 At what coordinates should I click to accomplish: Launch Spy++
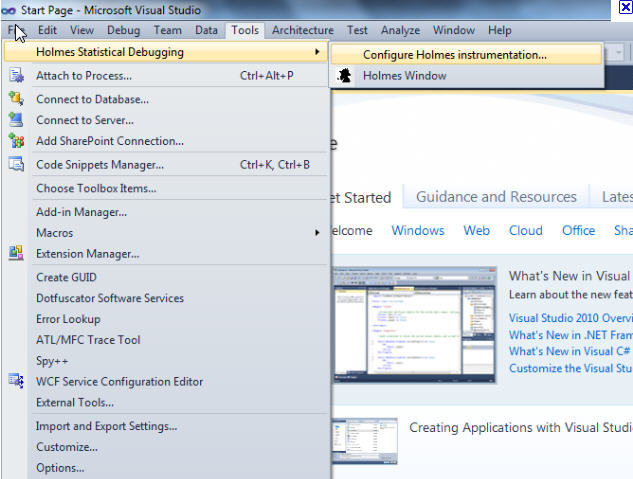pos(166,361)
